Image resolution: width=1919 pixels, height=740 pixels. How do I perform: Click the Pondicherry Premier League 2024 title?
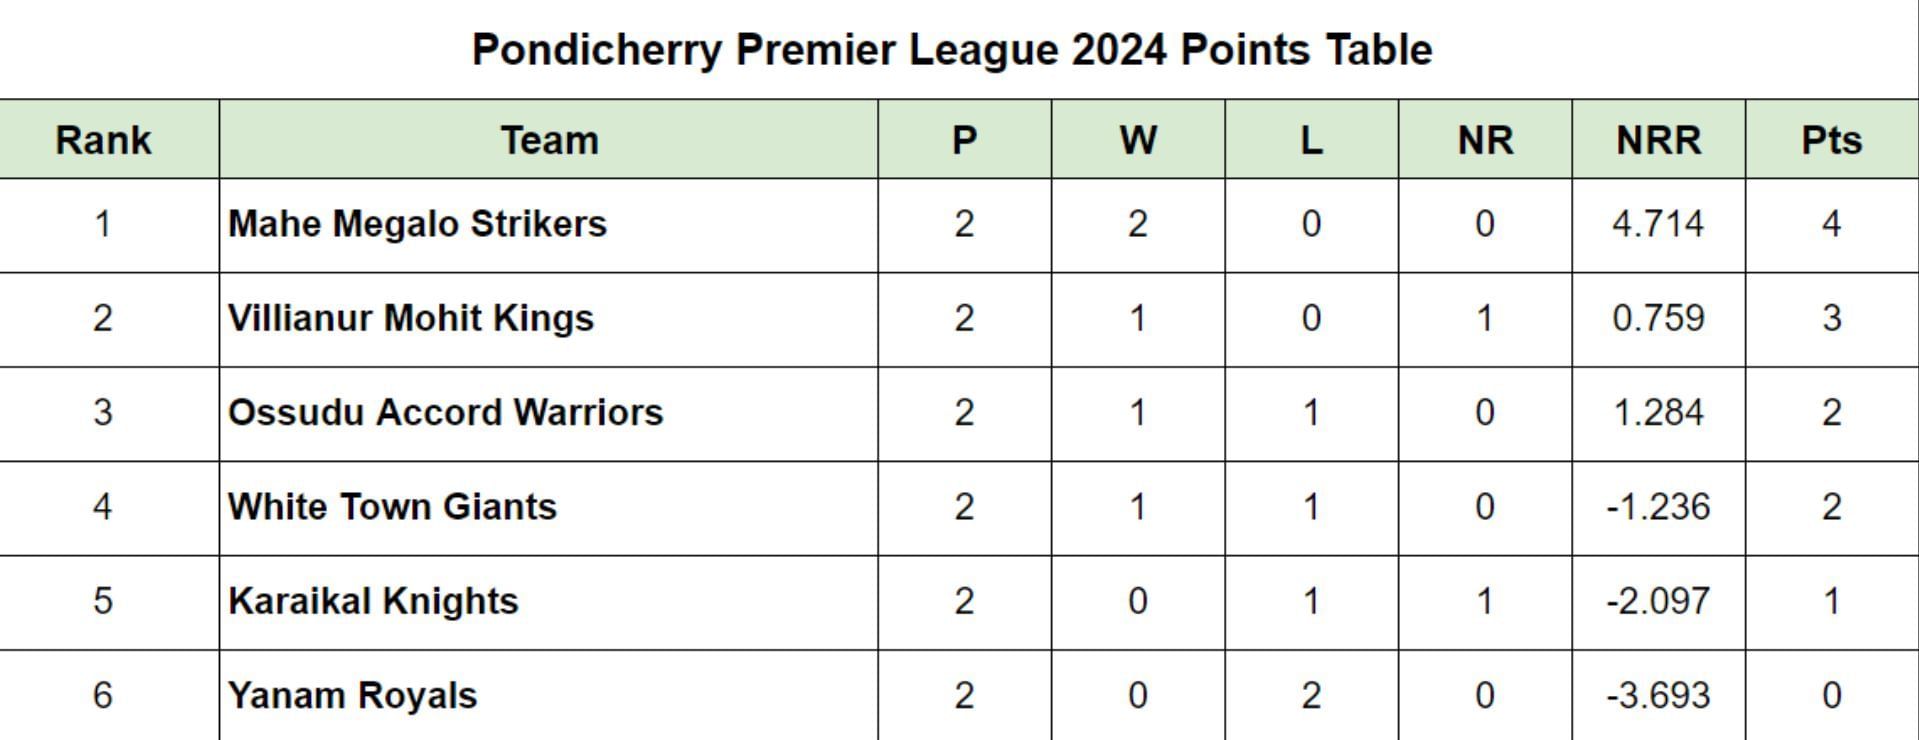951,50
